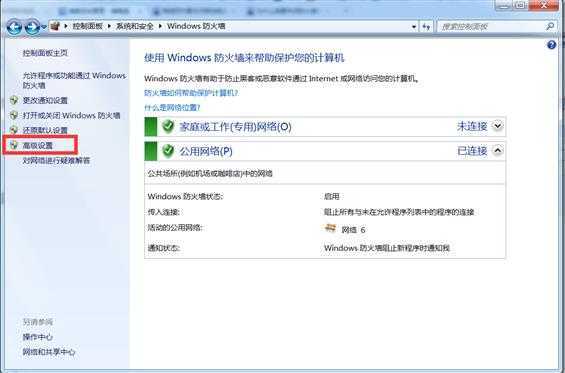Viewport: 565px width, 373px height.
Task: Refresh the address bar location
Action: click(426, 26)
